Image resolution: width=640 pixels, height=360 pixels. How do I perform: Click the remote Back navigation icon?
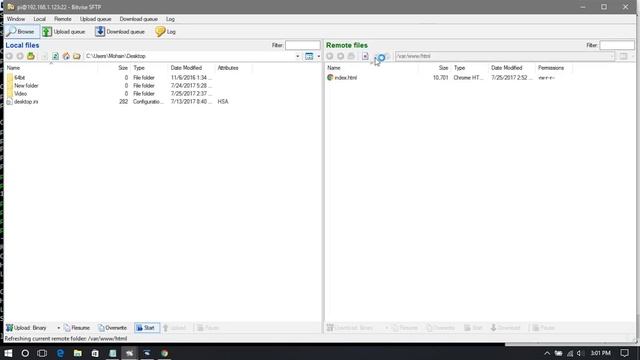coord(330,56)
